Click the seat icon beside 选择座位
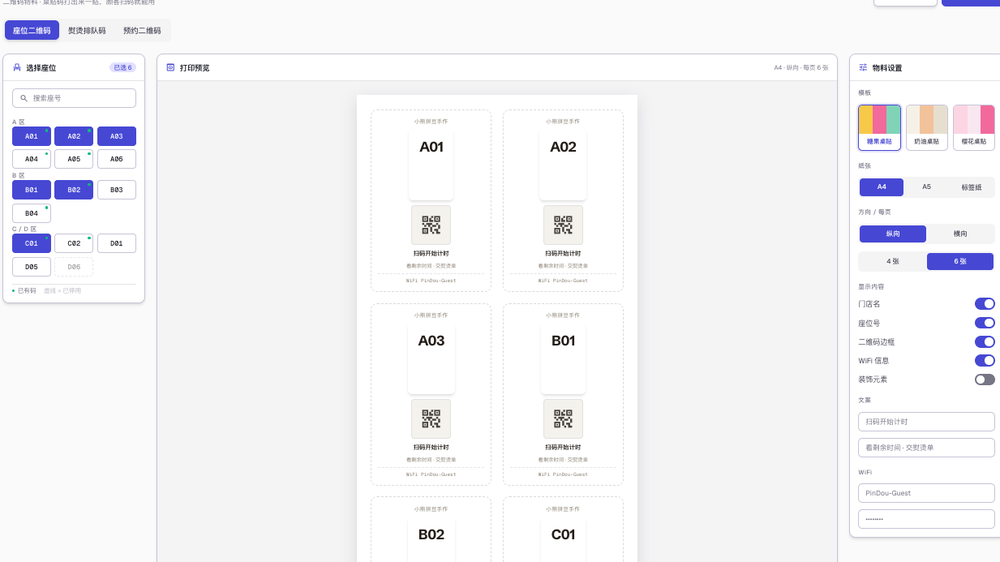This screenshot has width=1000, height=562. coord(17,68)
